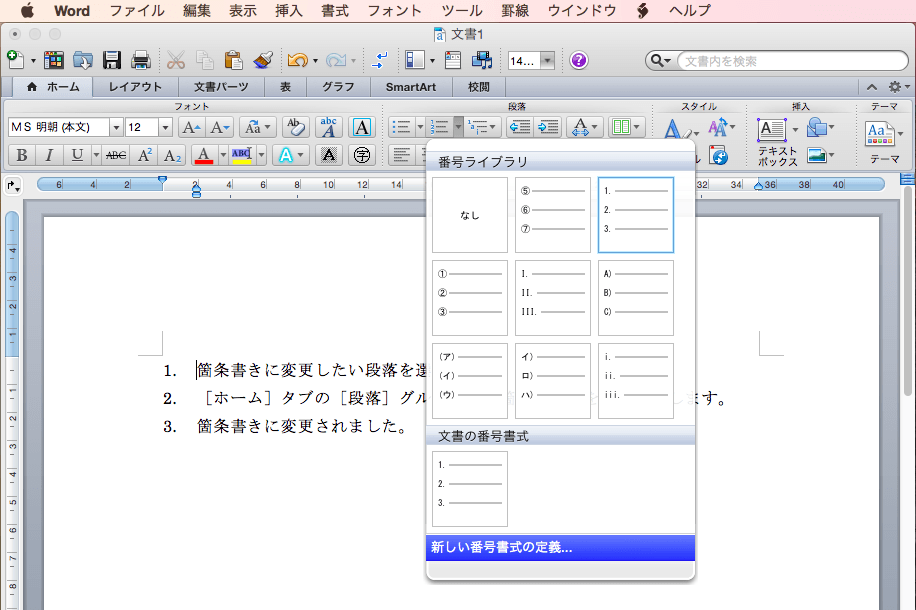Screen dimensions: 916x610
Task: Open the Apple menu
Action: pos(27,11)
